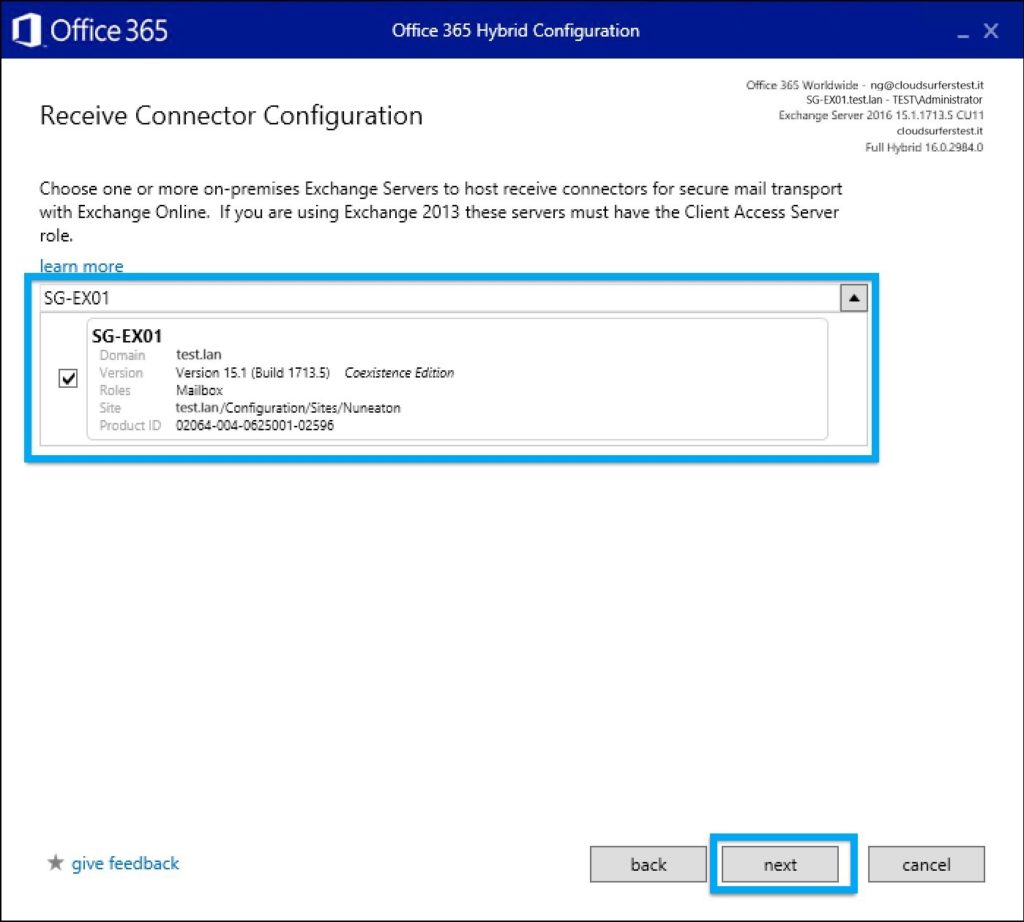This screenshot has height=922, width=1024.
Task: Go back to the previous step
Action: pos(648,865)
